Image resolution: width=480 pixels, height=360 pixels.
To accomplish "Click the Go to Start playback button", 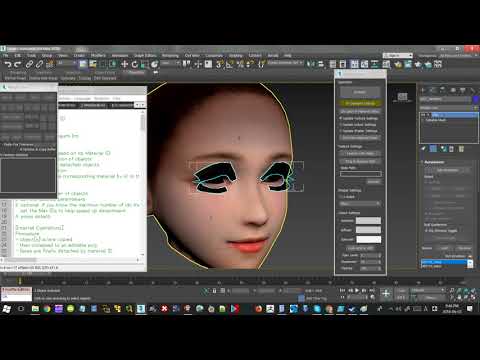I will pyautogui.click(x=342, y=290).
